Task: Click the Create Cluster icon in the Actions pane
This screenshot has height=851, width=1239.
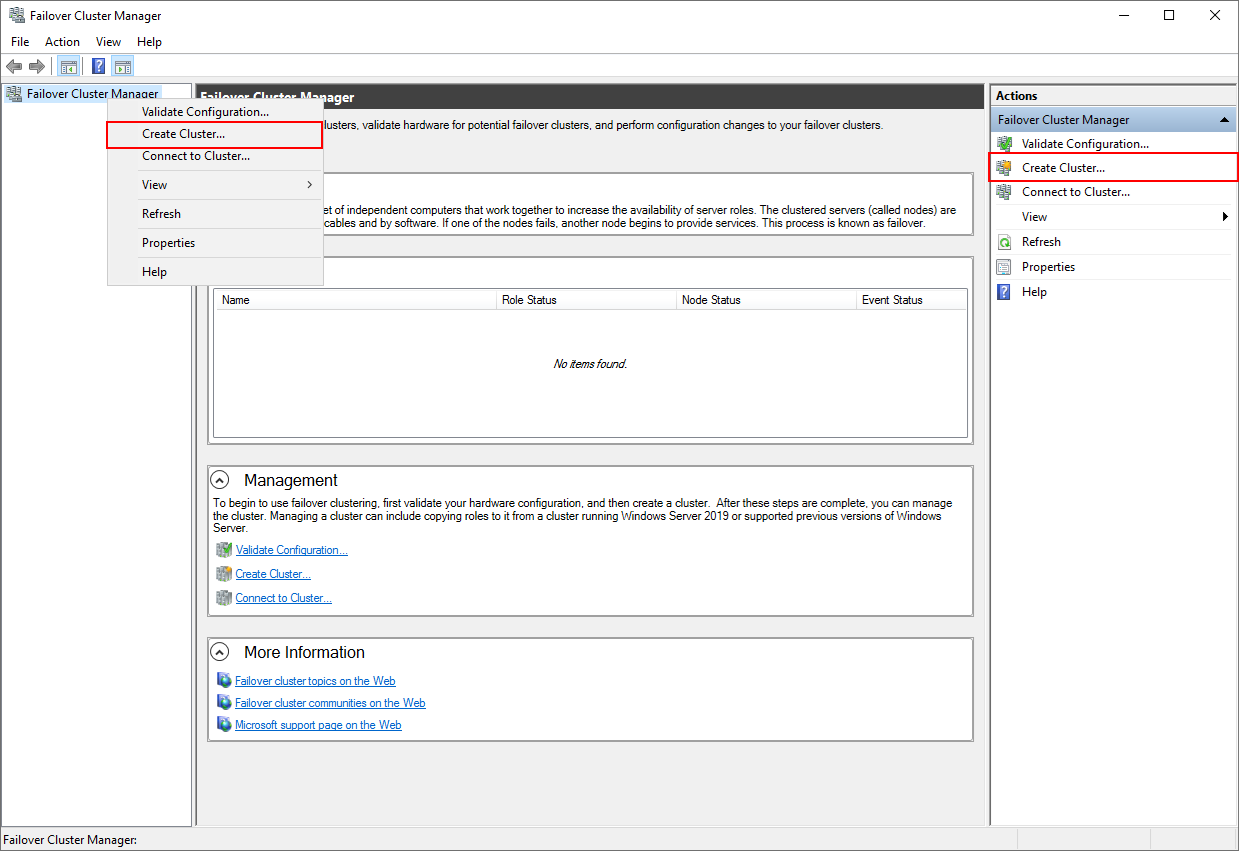Action: 1004,168
